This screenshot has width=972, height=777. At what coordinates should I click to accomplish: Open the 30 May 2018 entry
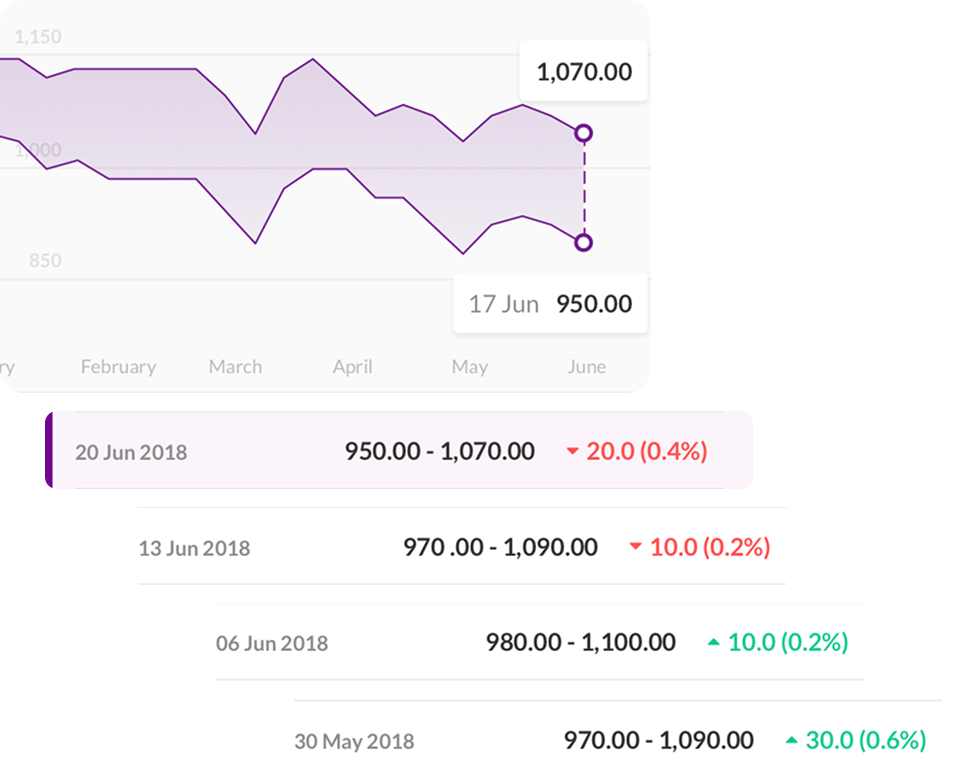pyautogui.click(x=617, y=740)
